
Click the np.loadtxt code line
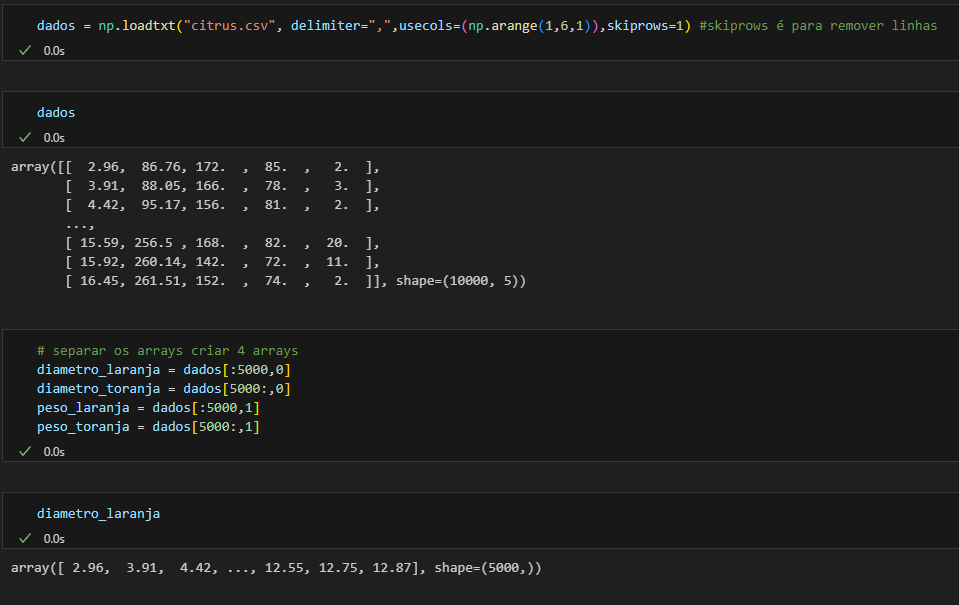click(487, 26)
